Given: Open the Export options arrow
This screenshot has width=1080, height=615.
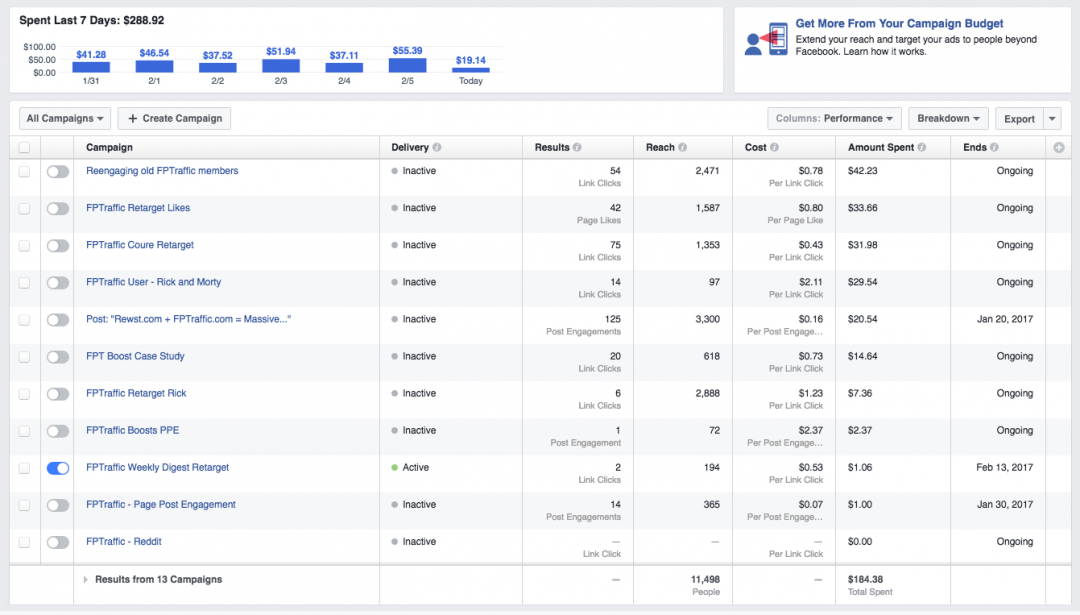Looking at the screenshot, I should 1052,119.
